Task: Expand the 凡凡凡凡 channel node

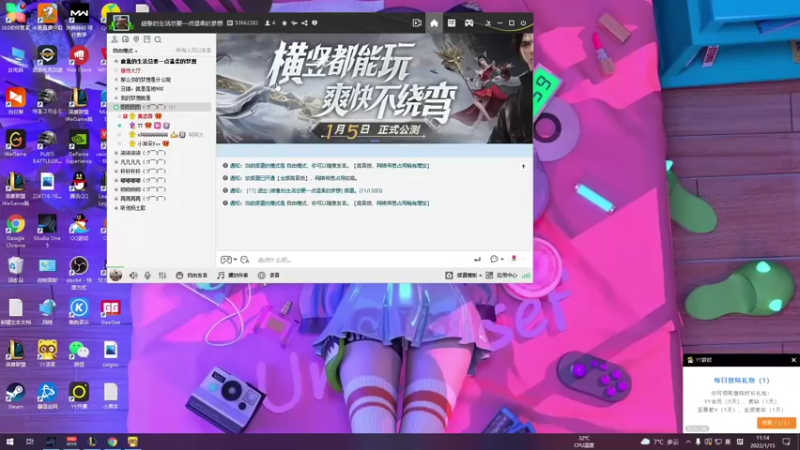Action: [116, 162]
